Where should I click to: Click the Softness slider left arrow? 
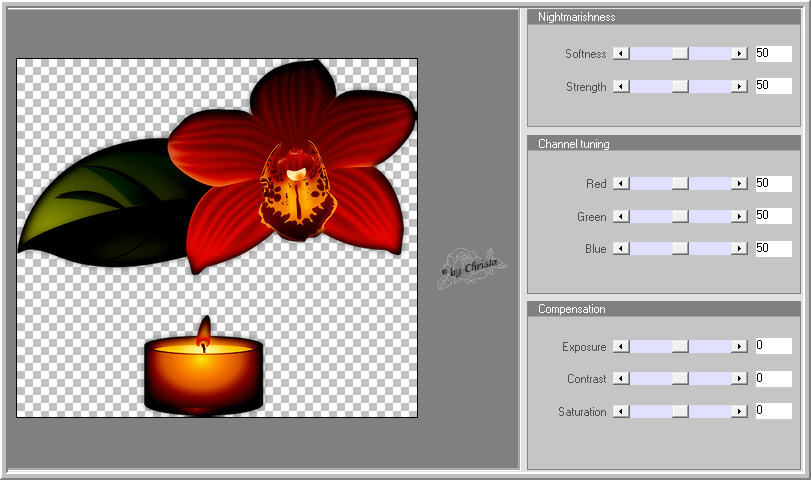pyautogui.click(x=621, y=53)
